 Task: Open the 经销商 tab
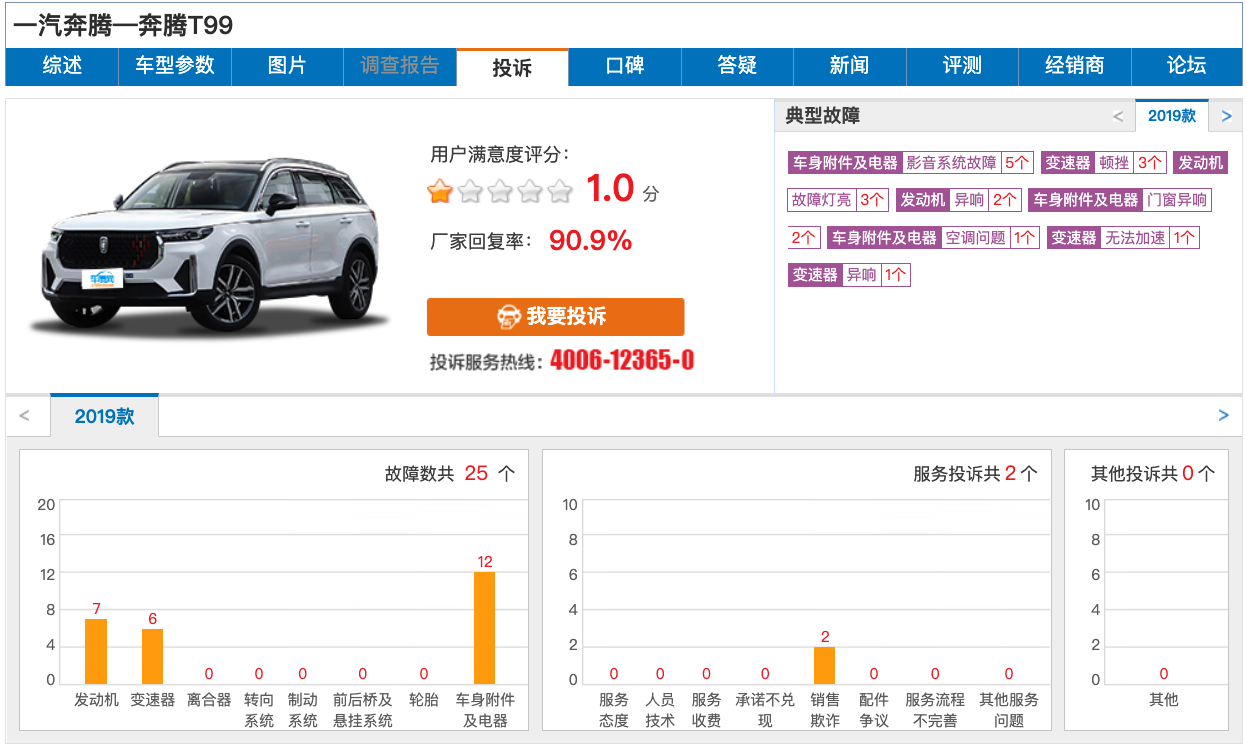tap(1075, 66)
